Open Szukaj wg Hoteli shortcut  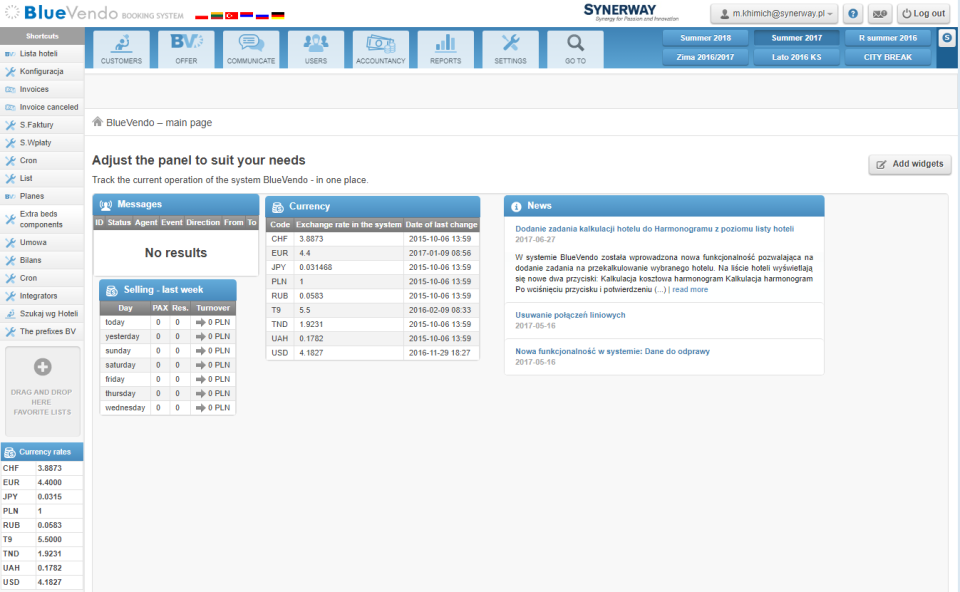(x=42, y=313)
